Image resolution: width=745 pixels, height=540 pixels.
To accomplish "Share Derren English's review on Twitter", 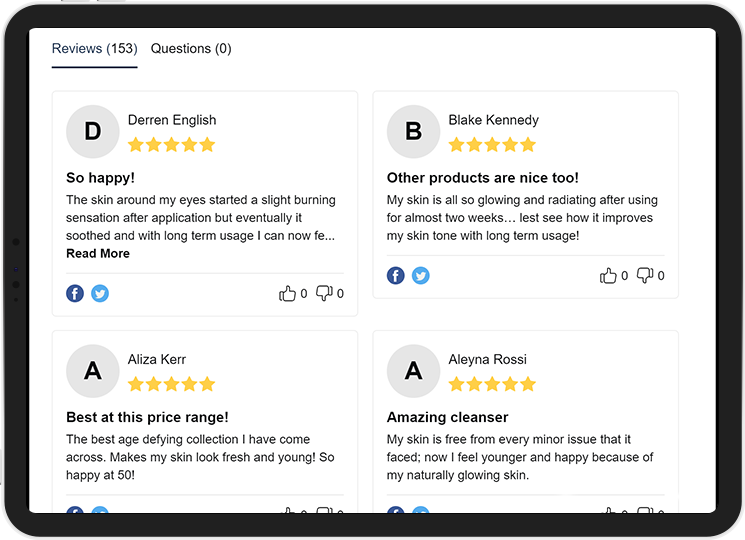I will coord(100,294).
